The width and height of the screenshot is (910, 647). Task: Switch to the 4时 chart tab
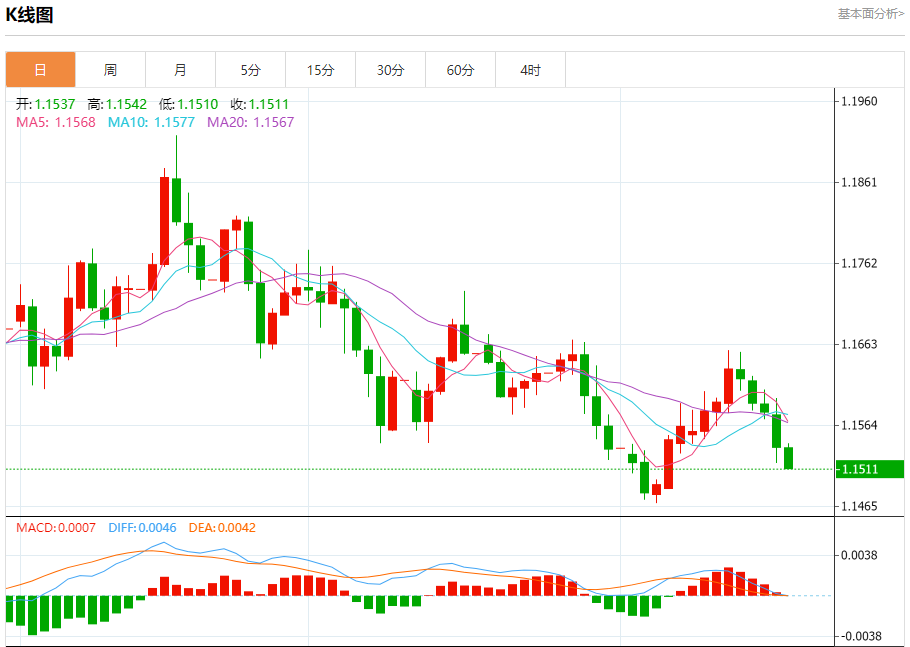[x=531, y=70]
